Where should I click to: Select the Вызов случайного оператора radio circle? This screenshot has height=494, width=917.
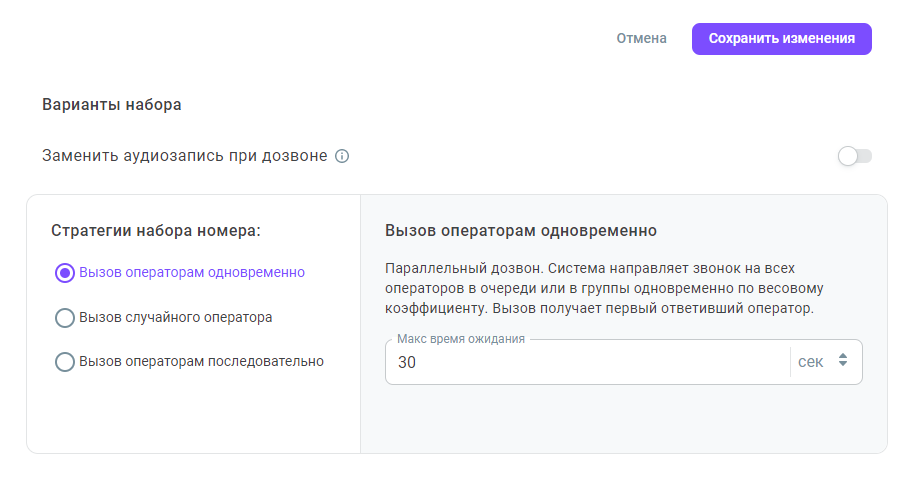(65, 318)
